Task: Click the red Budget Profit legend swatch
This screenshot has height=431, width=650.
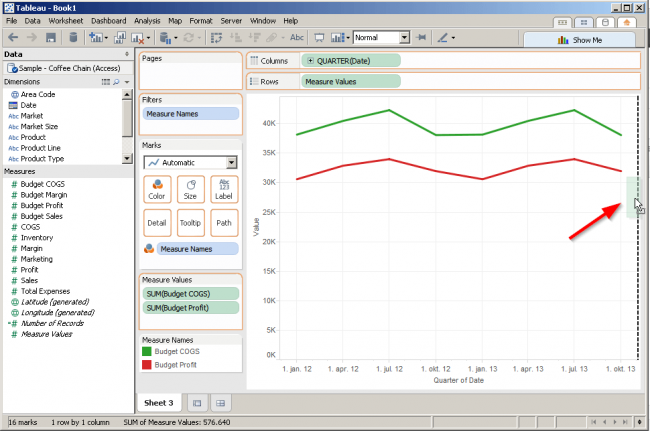Action: click(x=147, y=365)
